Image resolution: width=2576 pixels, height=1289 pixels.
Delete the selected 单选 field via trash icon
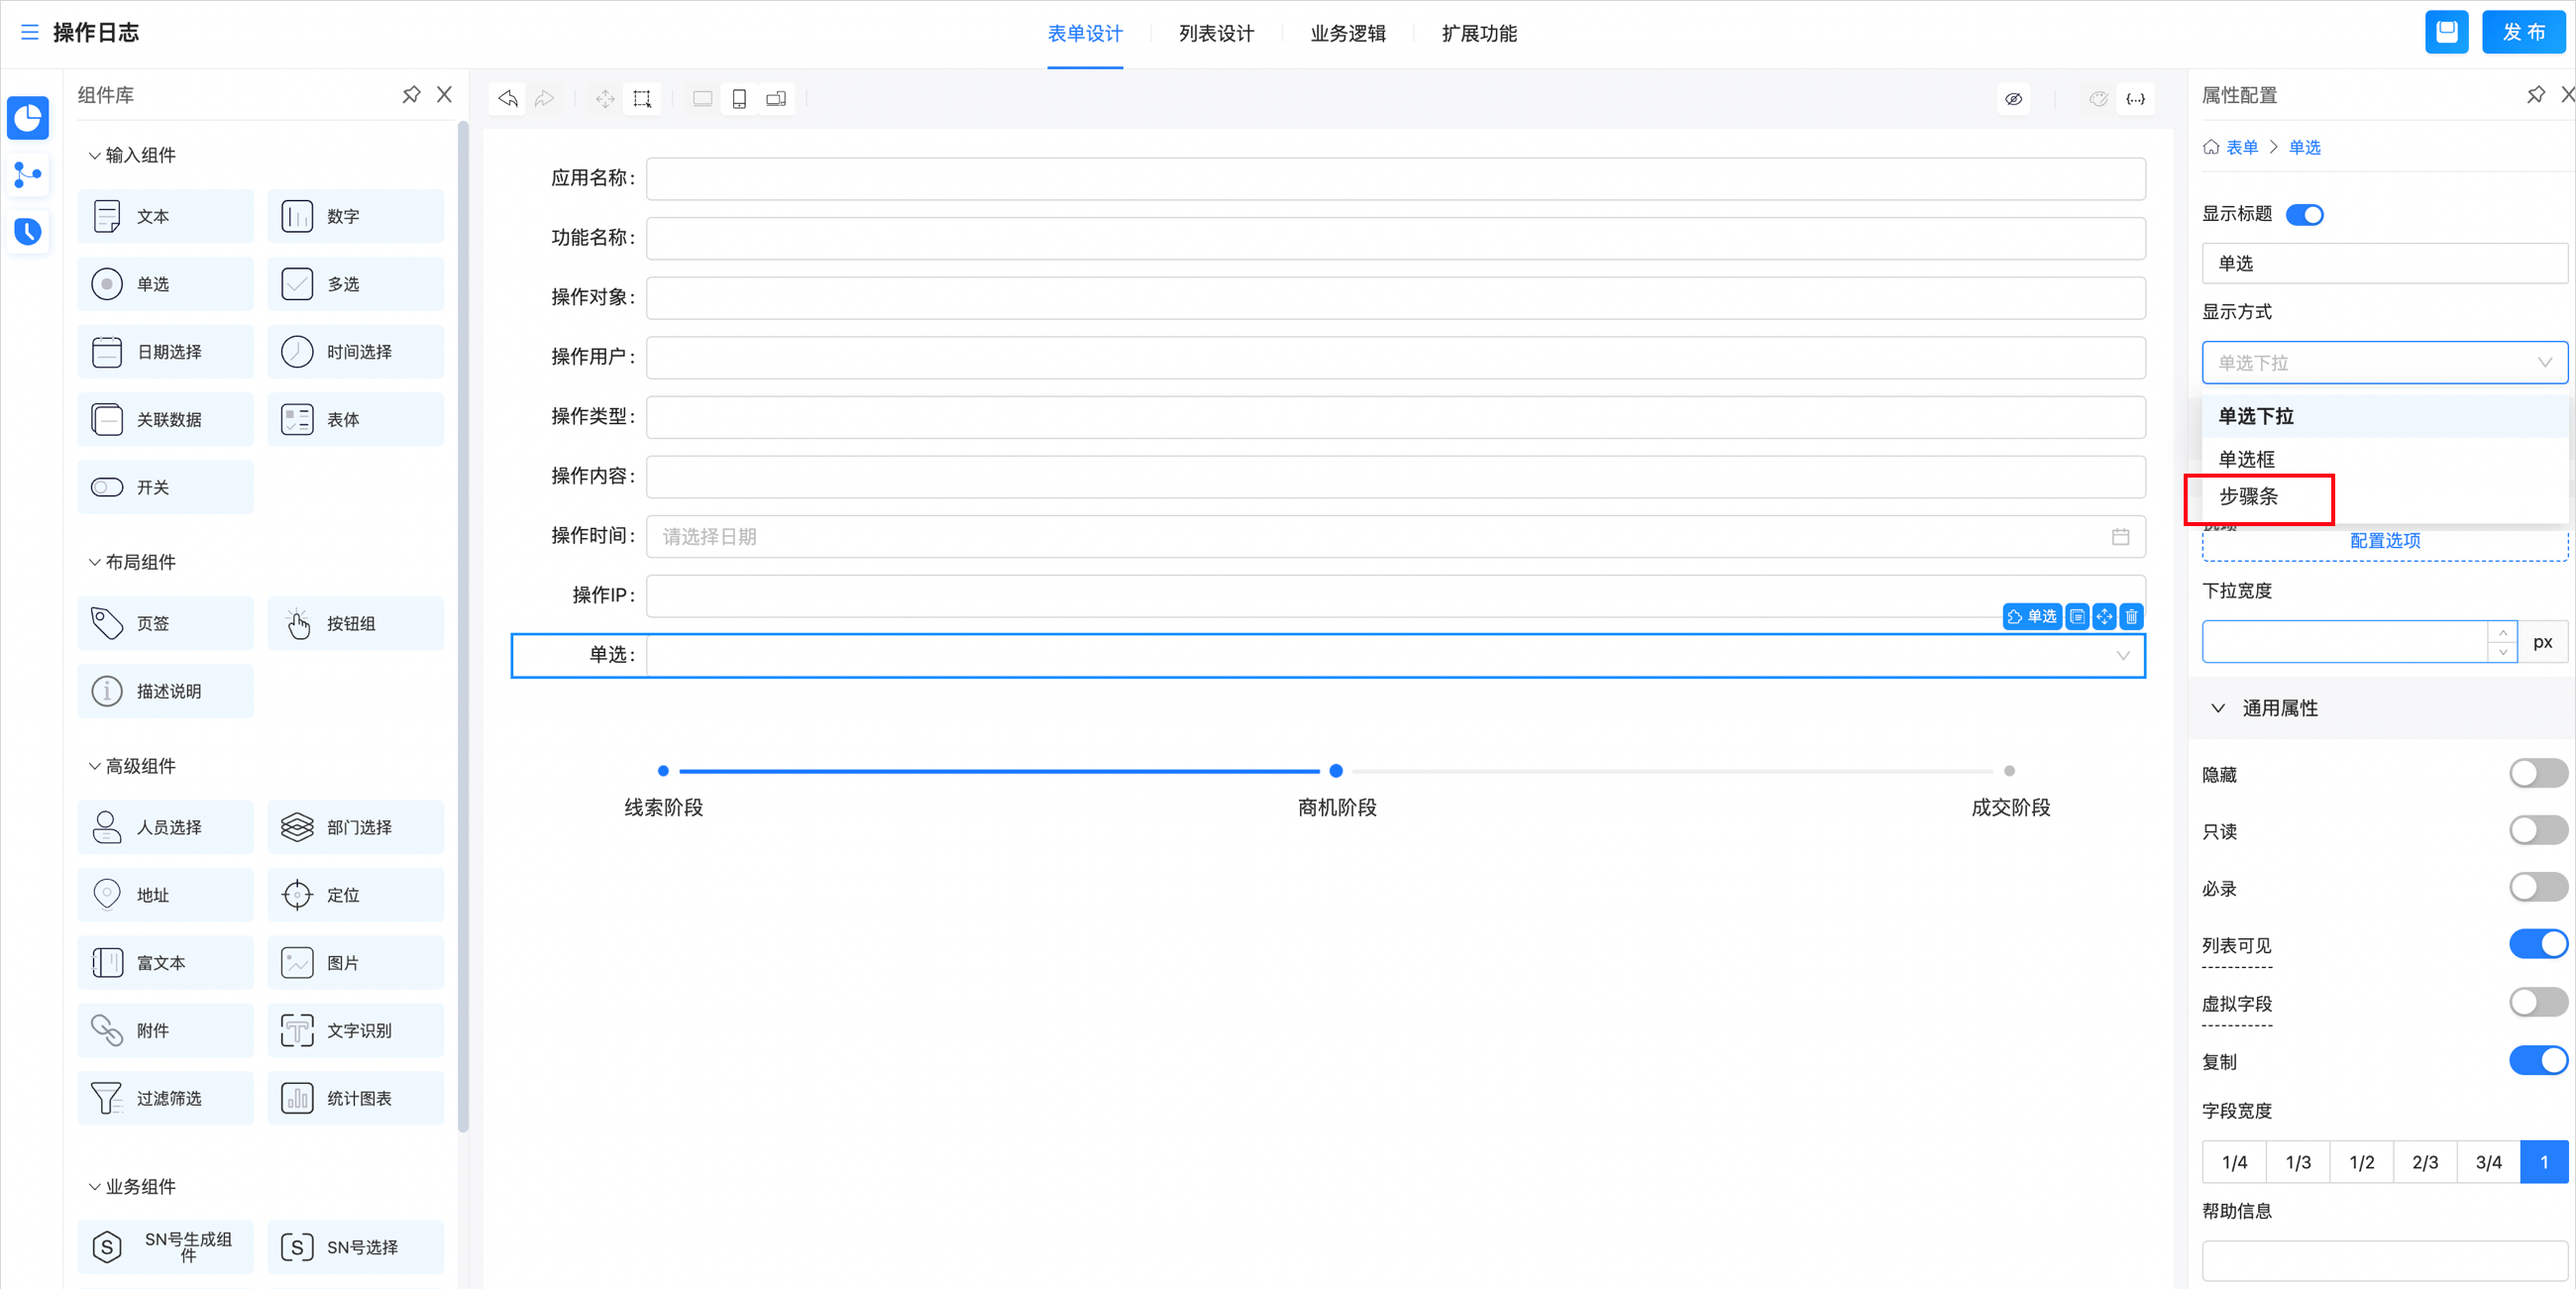[x=2131, y=617]
